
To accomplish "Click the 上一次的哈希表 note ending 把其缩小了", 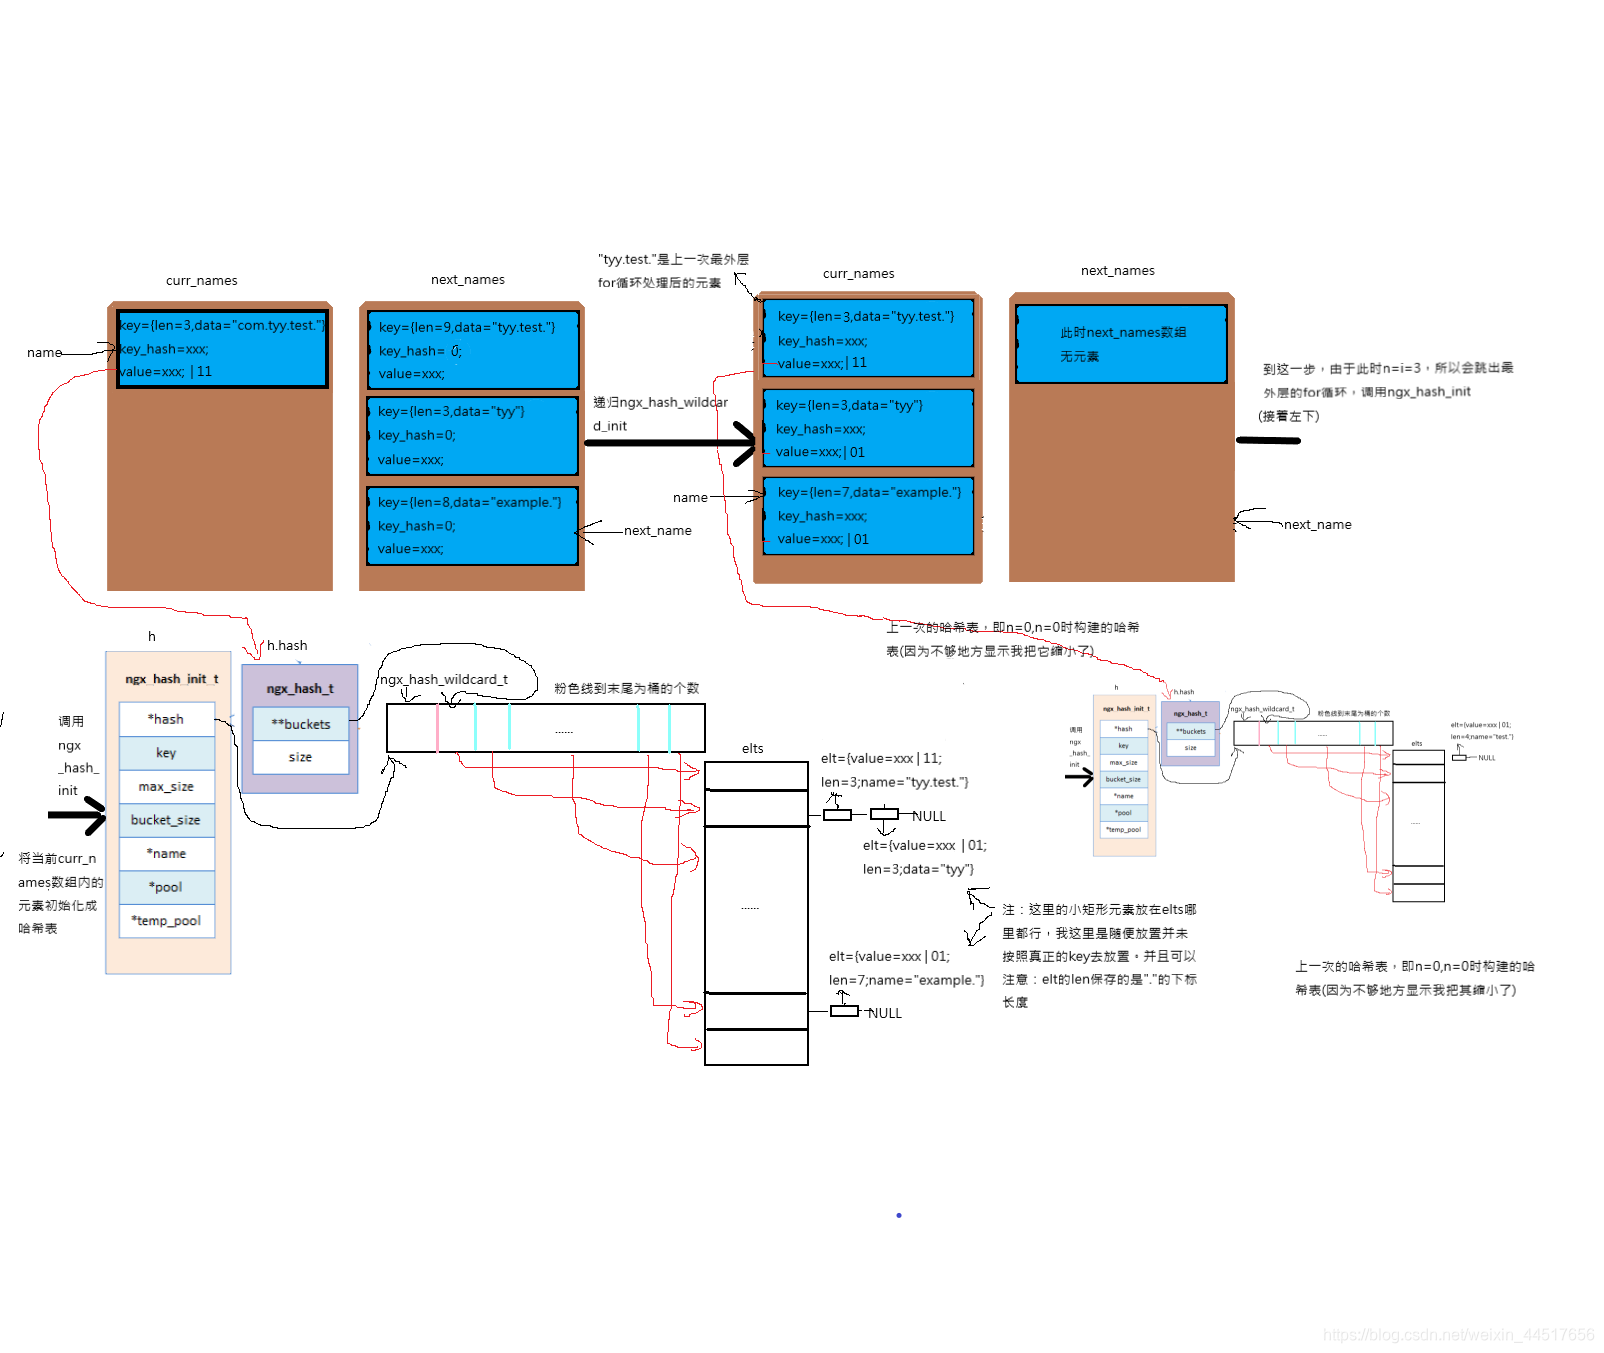I will click(1415, 979).
